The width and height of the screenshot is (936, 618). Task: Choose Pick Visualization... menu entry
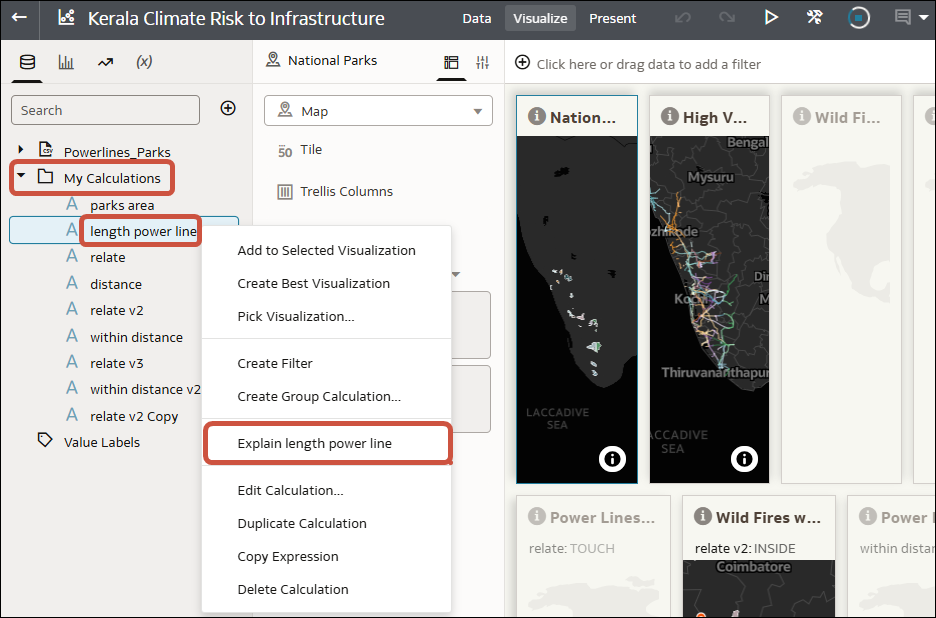[x=327, y=316]
